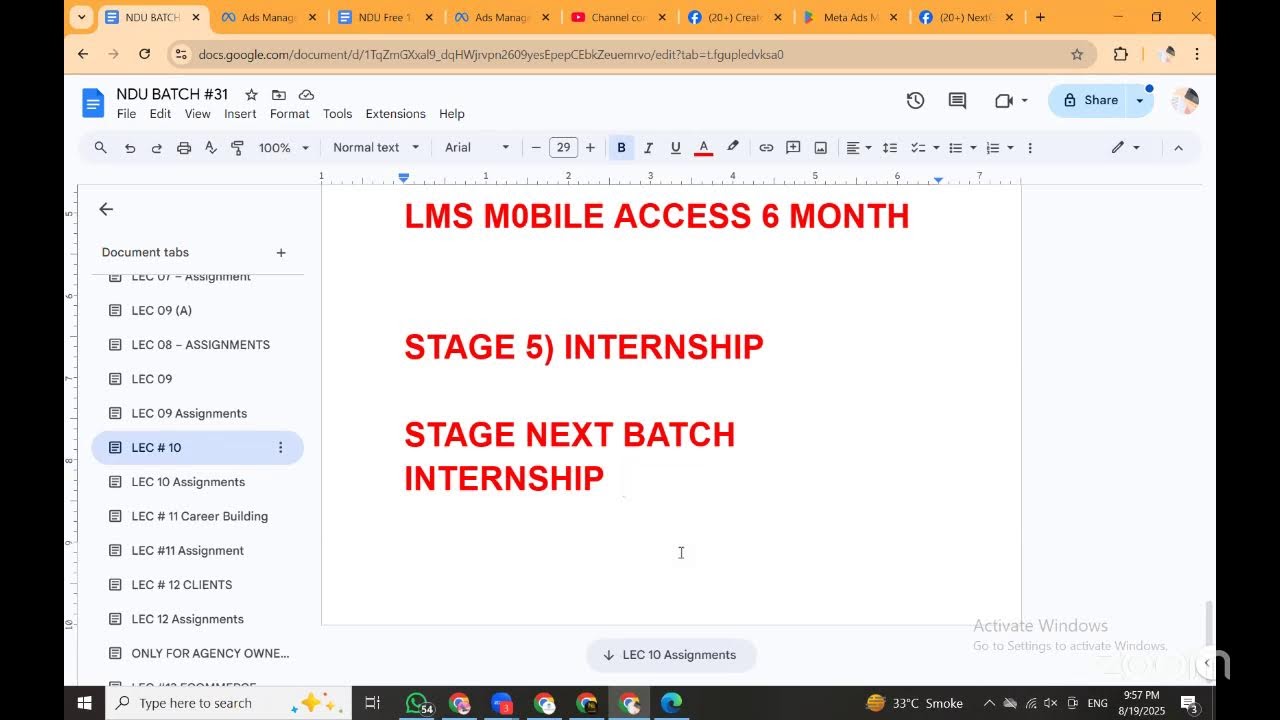Edit the font size field

coord(563,148)
